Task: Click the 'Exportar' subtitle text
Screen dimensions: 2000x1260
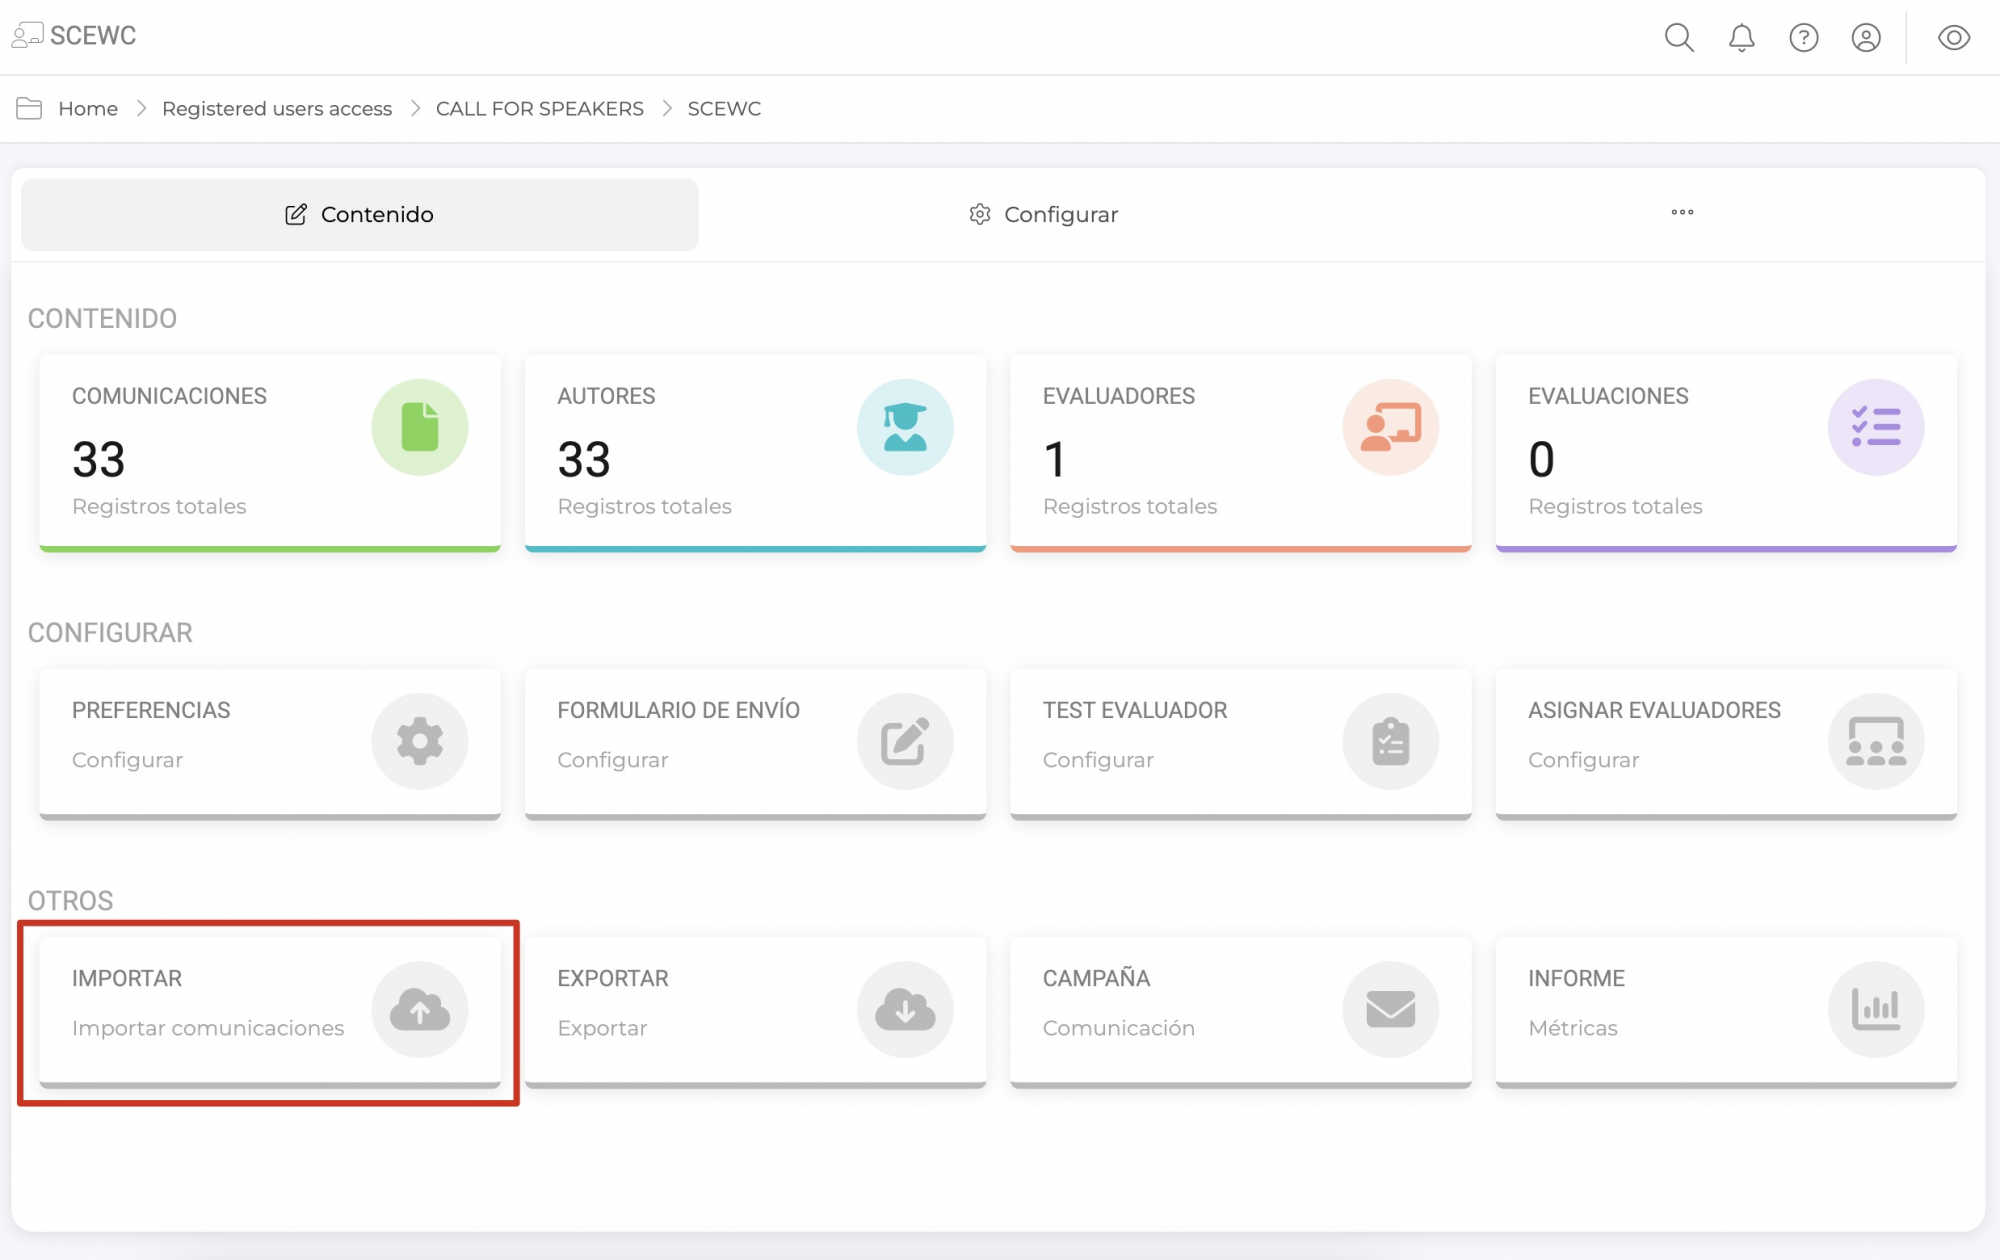Action: 602,1028
